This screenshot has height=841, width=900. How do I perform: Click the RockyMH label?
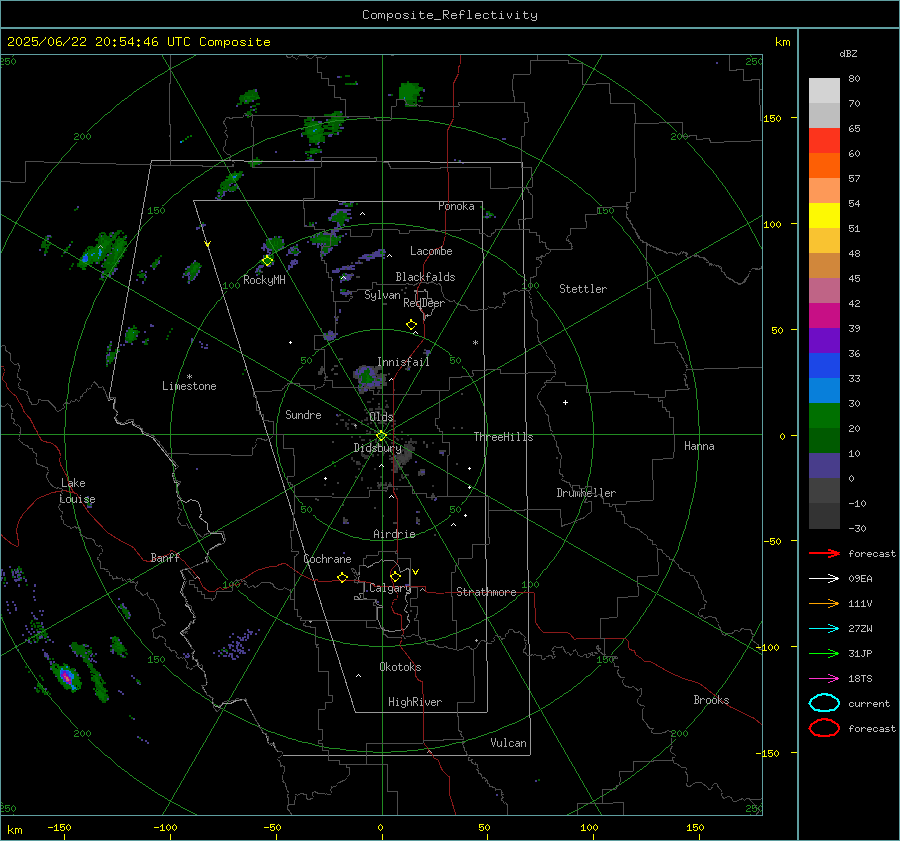pyautogui.click(x=264, y=280)
